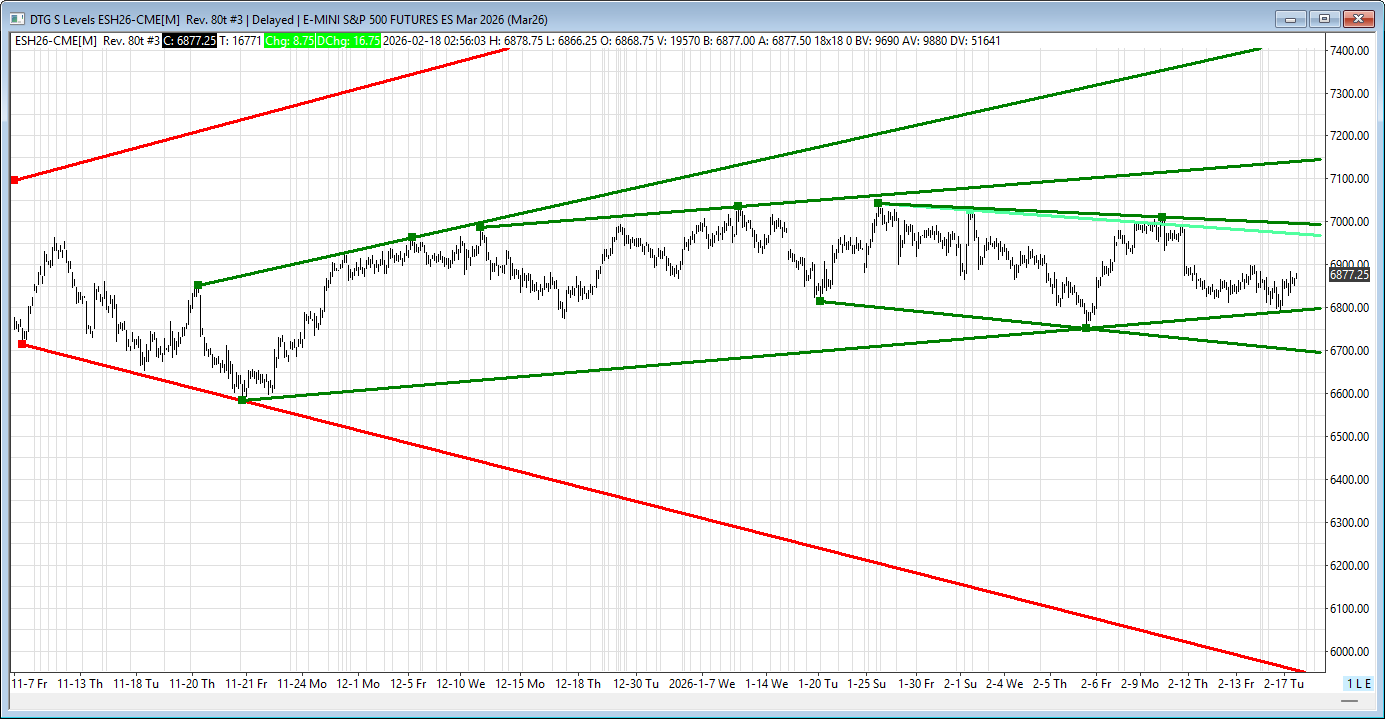Select green anchor point at the 2-6 low

(x=1086, y=328)
